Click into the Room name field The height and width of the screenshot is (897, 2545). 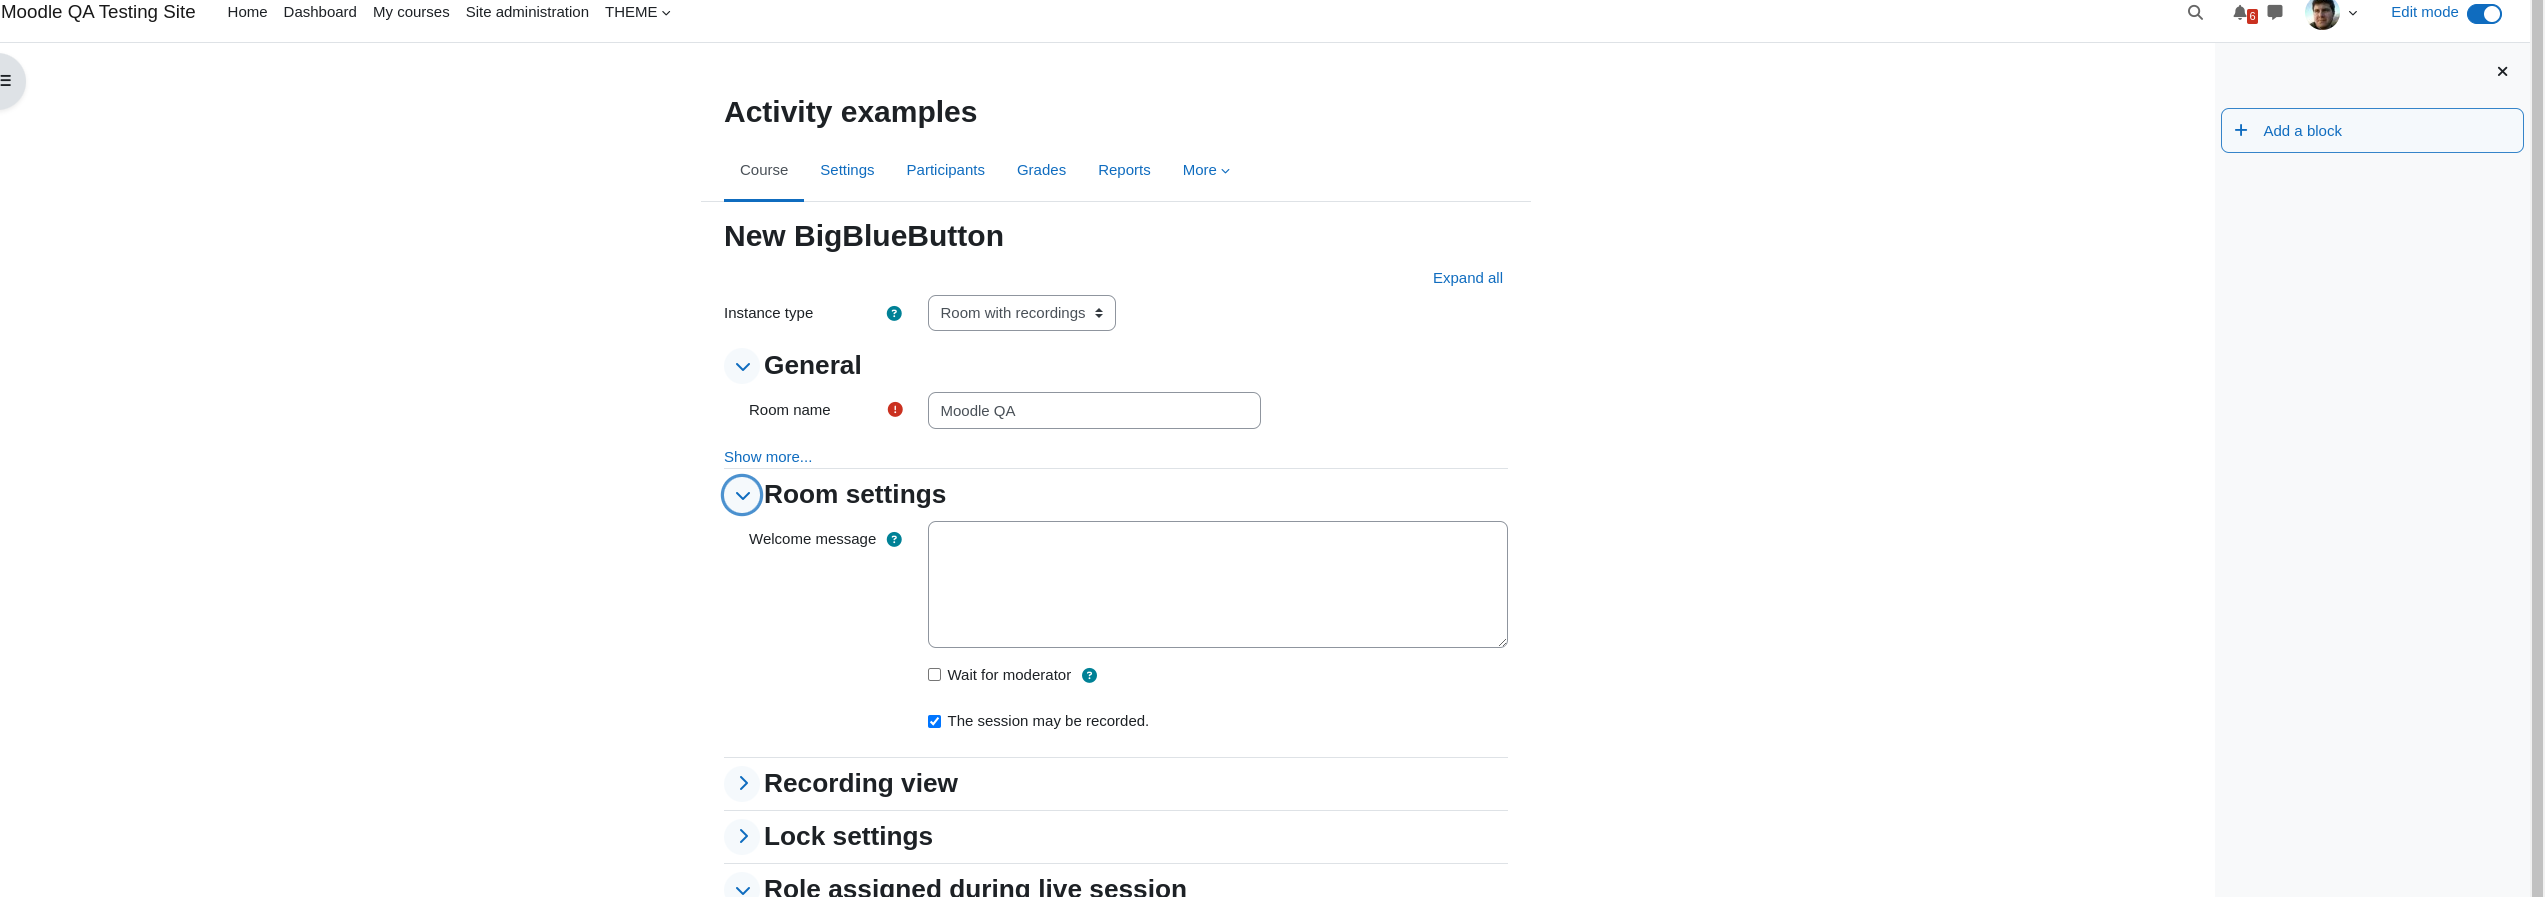coord(1094,410)
